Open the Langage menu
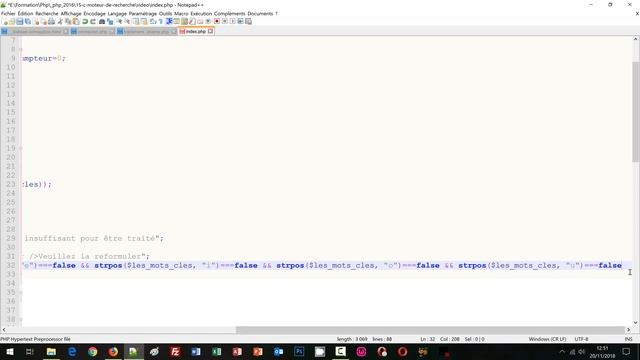The width and height of the screenshot is (640, 360). 117,13
